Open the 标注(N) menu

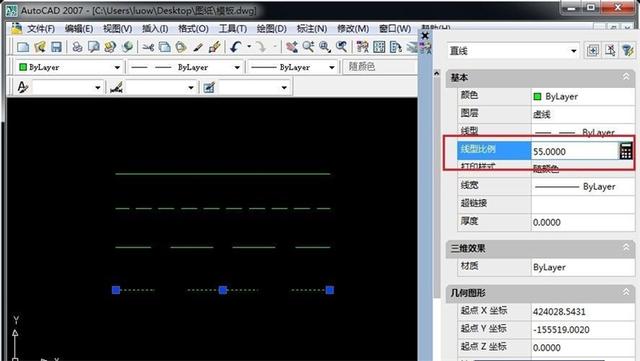pyautogui.click(x=312, y=29)
